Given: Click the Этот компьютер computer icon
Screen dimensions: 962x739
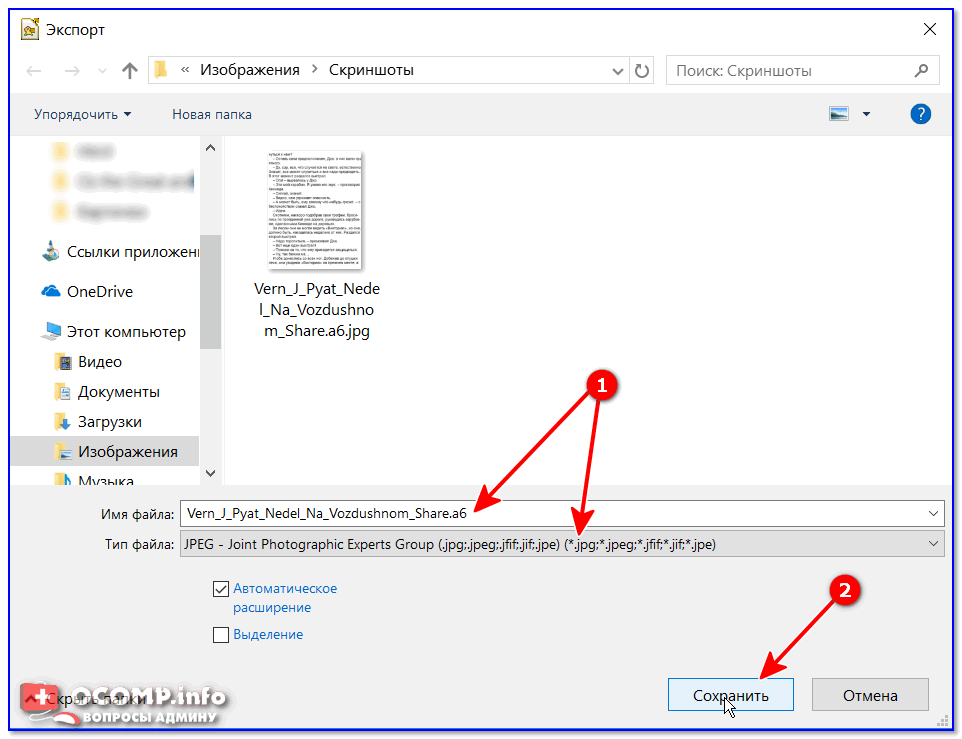Looking at the screenshot, I should pyautogui.click(x=51, y=331).
